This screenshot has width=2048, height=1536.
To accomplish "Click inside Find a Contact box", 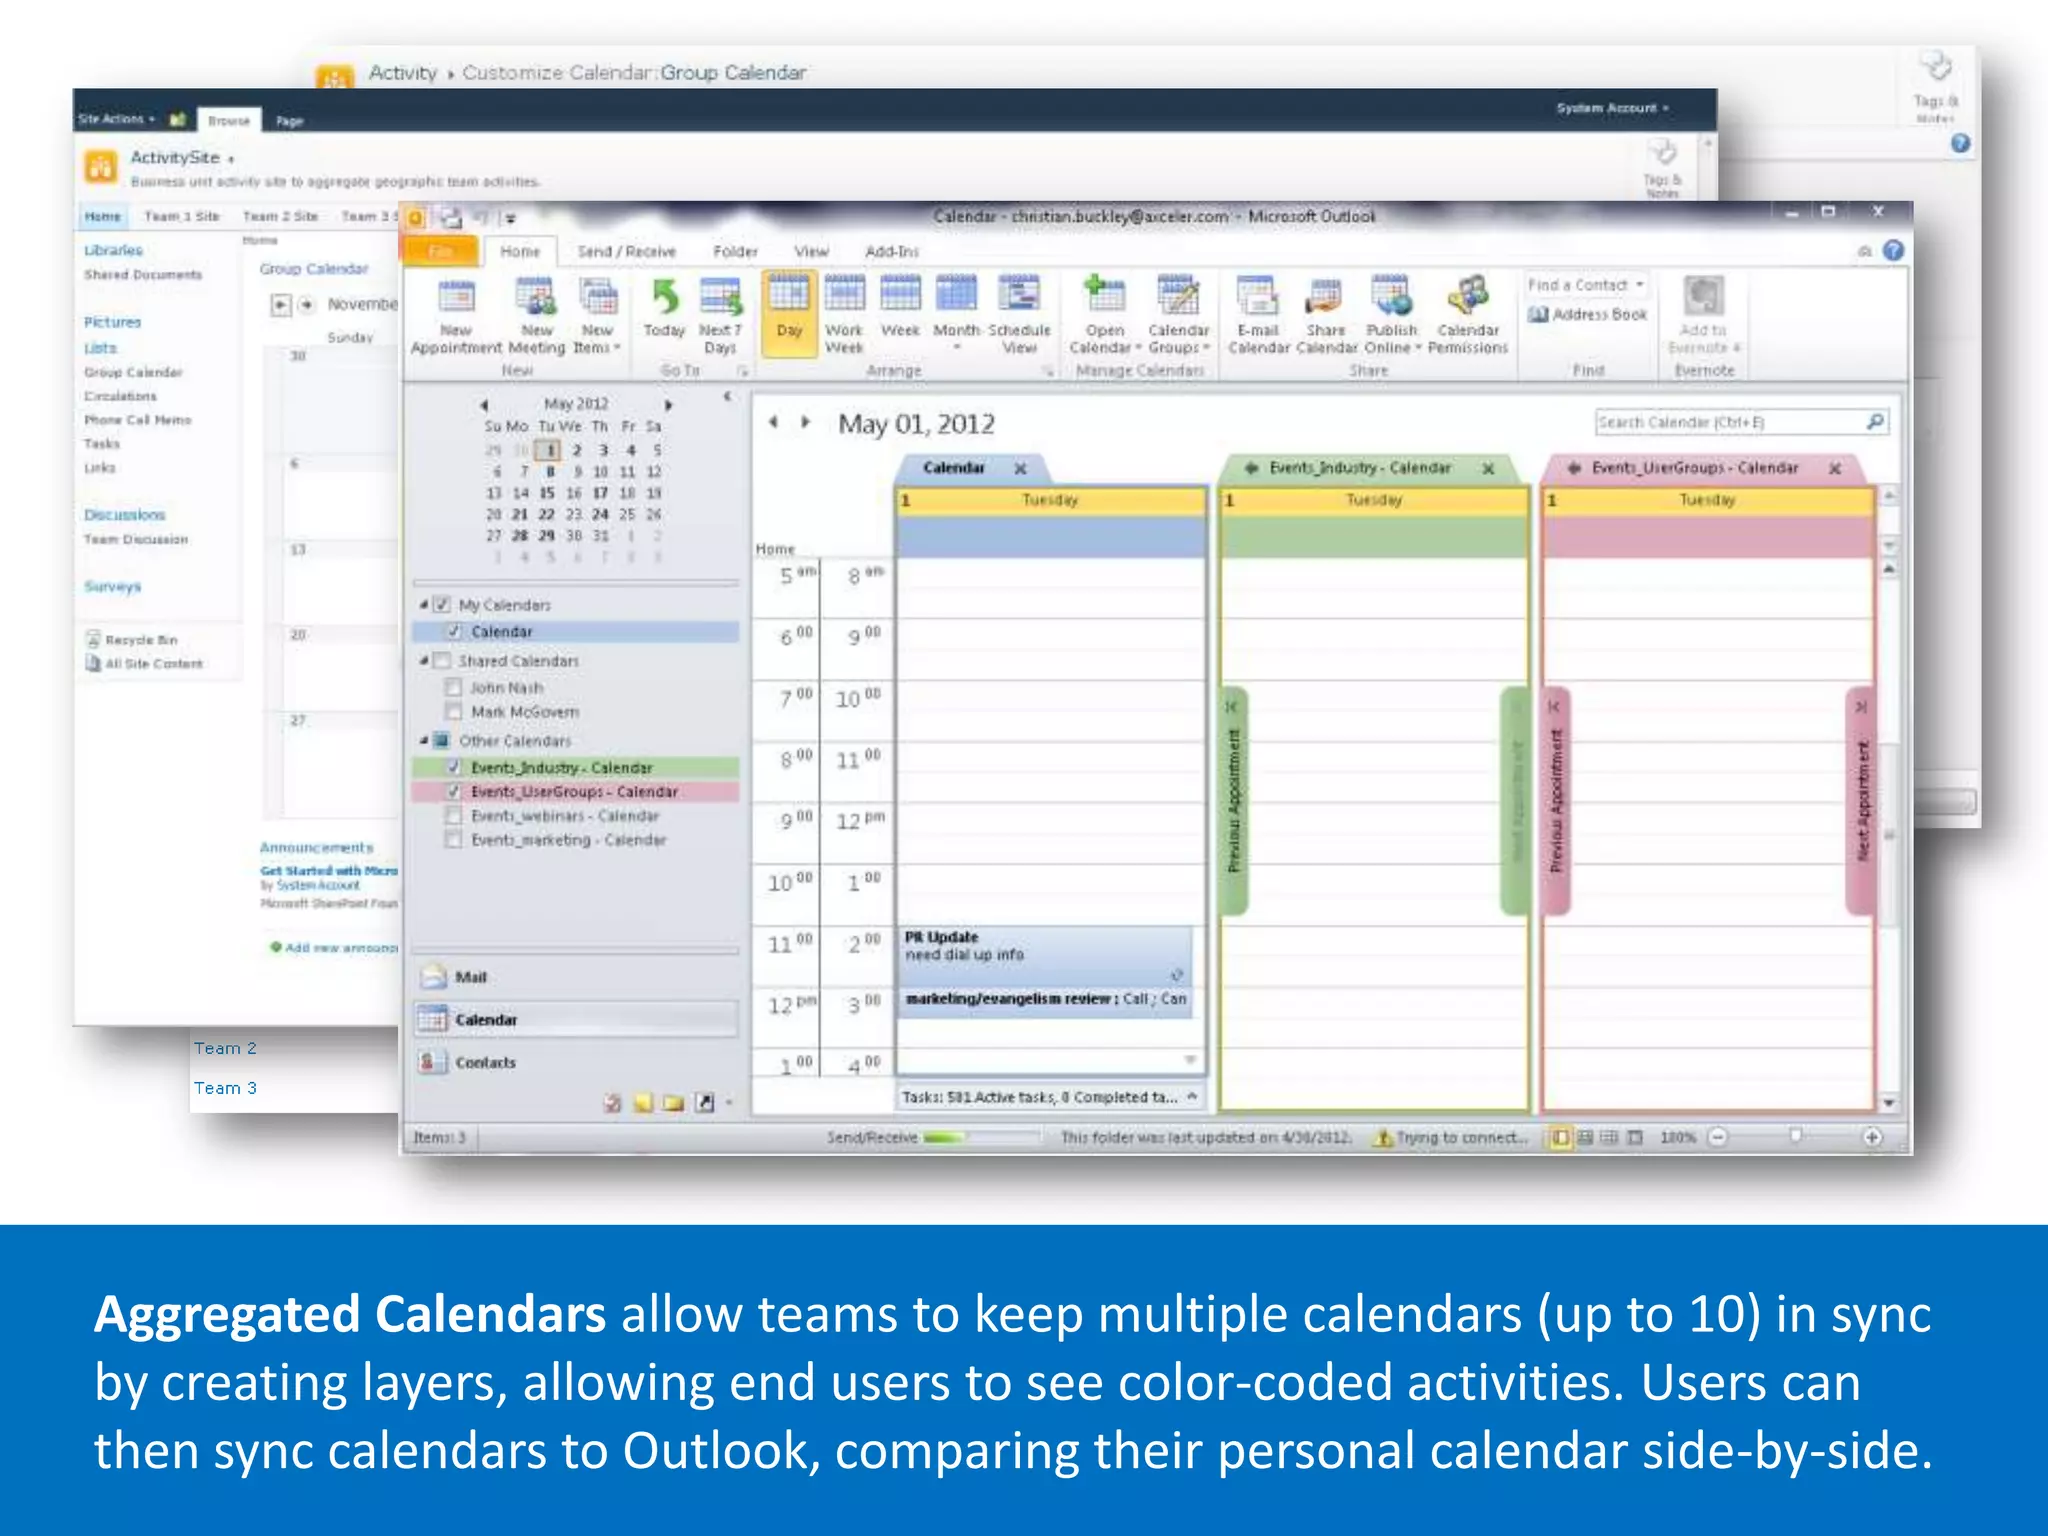I will tap(1587, 285).
